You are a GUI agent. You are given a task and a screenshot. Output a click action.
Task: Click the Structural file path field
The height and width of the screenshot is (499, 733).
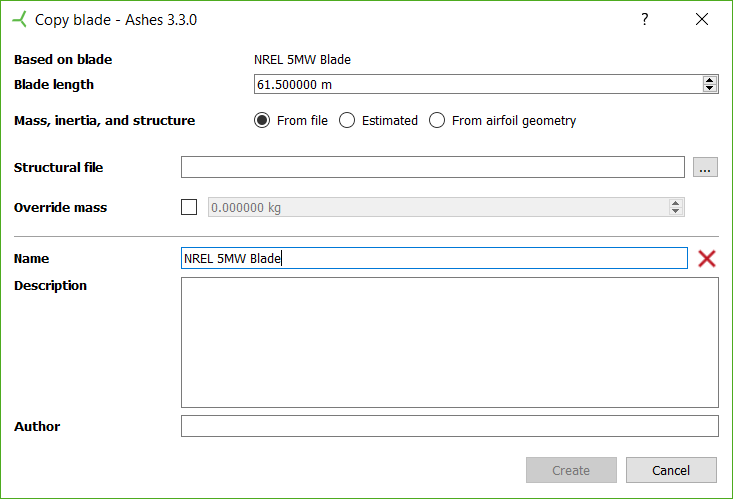(x=433, y=167)
